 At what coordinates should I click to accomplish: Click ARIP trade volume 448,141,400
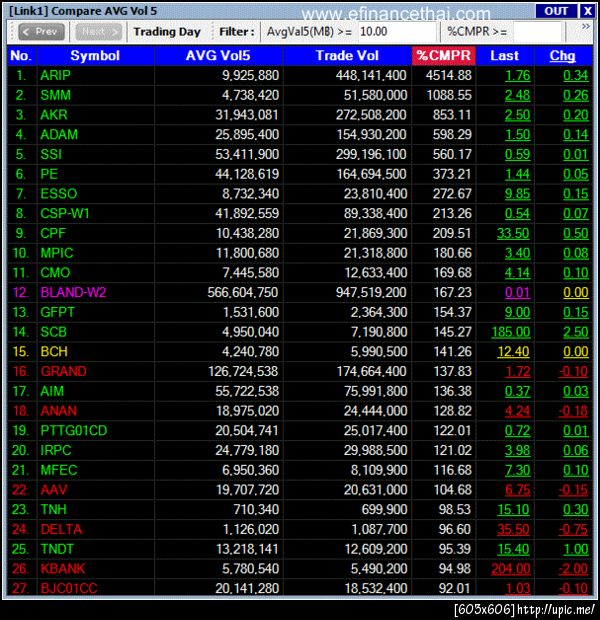[x=371, y=75]
